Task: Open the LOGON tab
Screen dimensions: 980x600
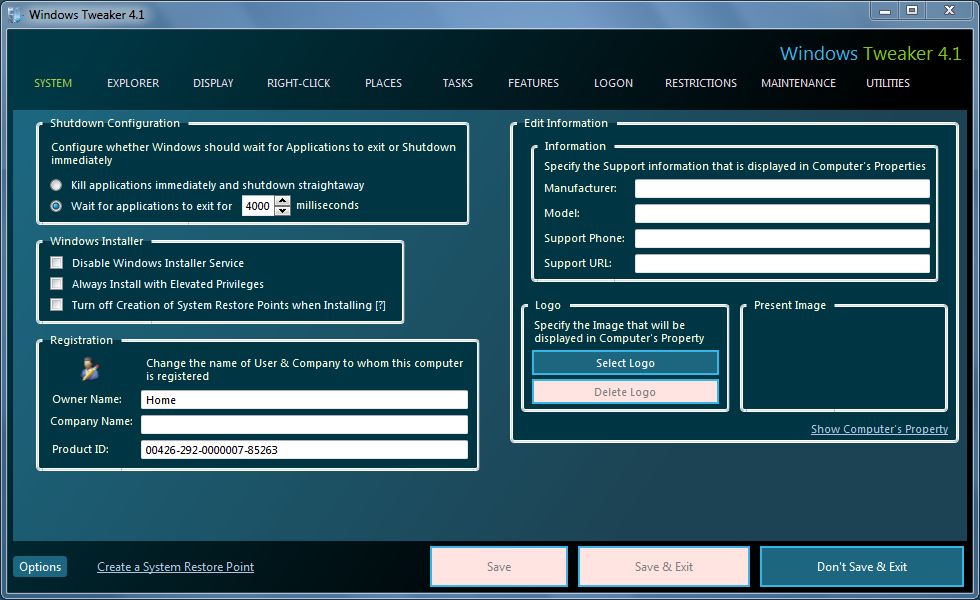Action: 613,83
